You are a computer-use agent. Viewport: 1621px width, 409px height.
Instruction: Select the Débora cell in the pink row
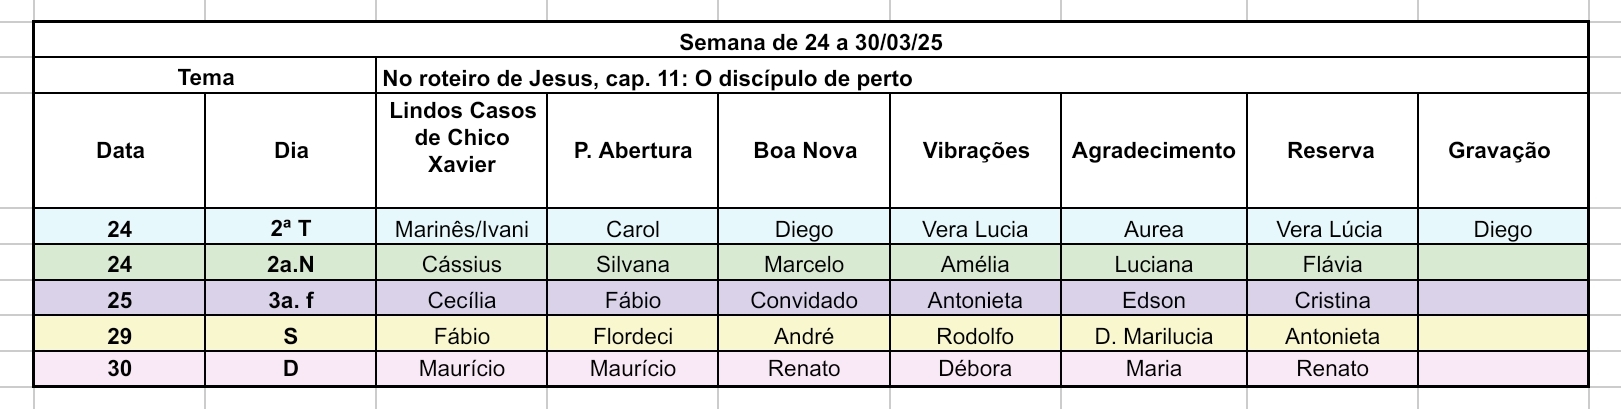pyautogui.click(x=975, y=368)
